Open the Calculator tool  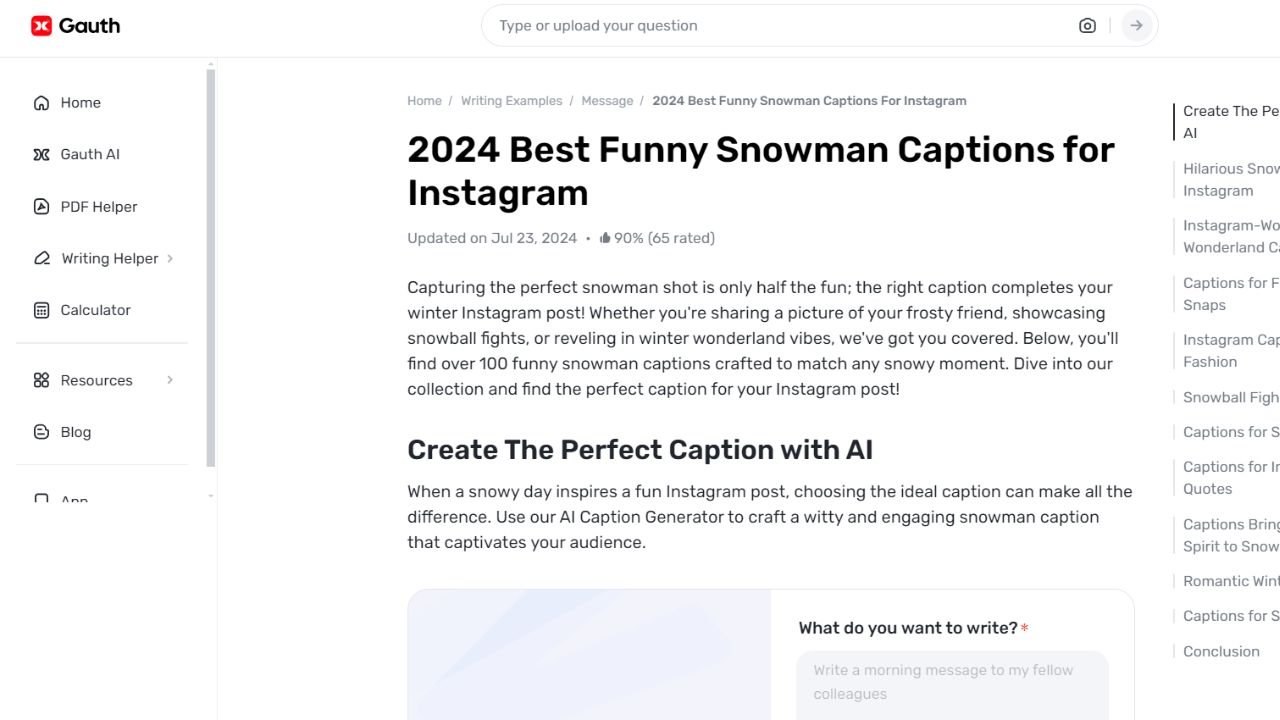click(x=95, y=310)
